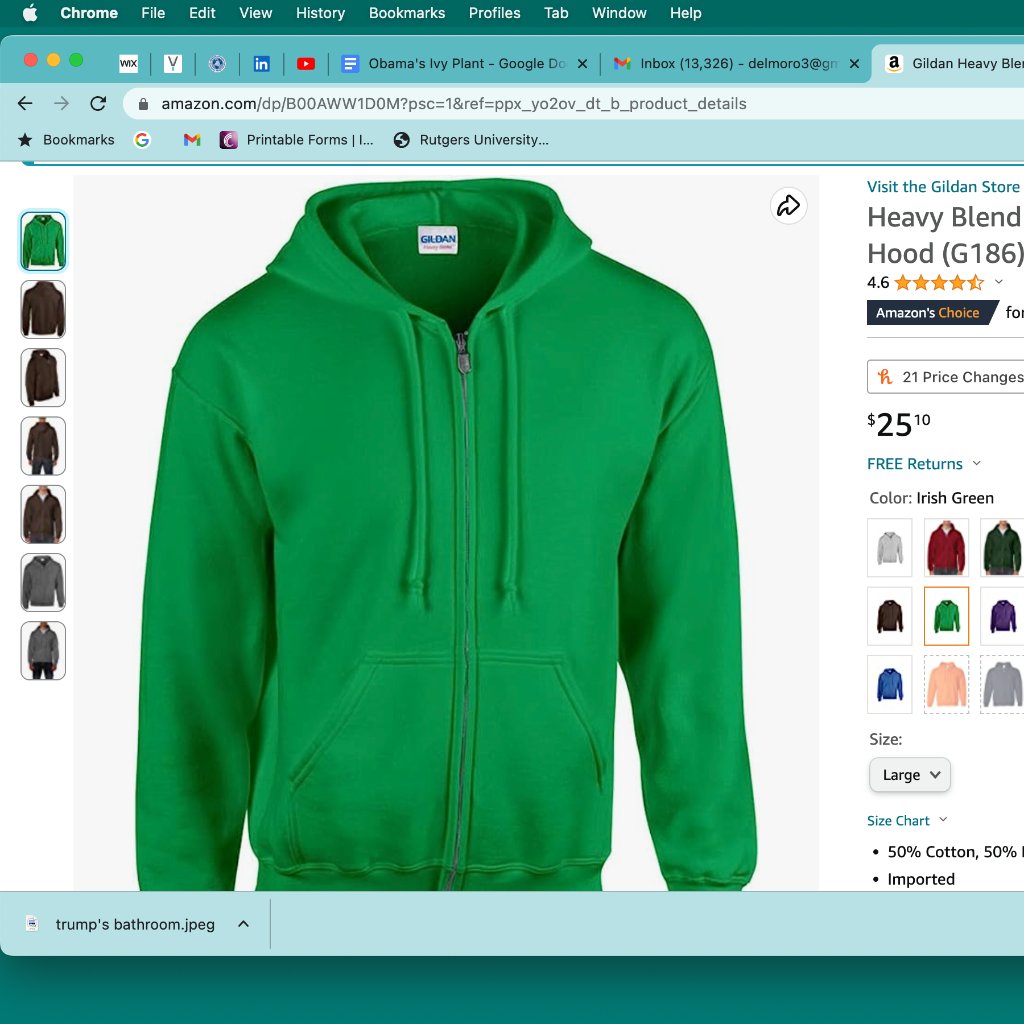1024x1024 pixels.
Task: Open the View menu
Action: click(x=255, y=13)
